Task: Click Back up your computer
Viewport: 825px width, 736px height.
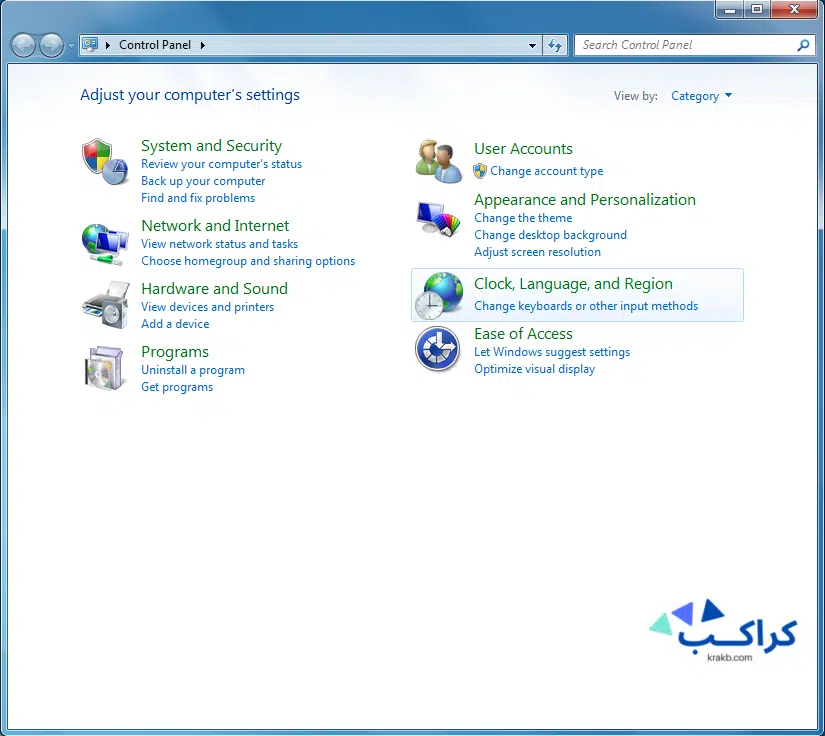Action: pyautogui.click(x=203, y=181)
